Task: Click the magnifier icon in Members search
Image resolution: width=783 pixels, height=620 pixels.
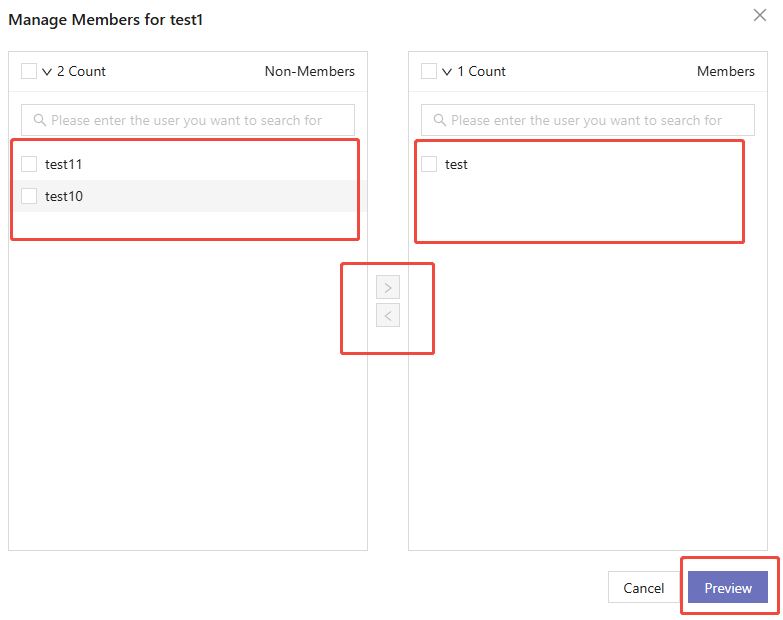Action: (440, 120)
